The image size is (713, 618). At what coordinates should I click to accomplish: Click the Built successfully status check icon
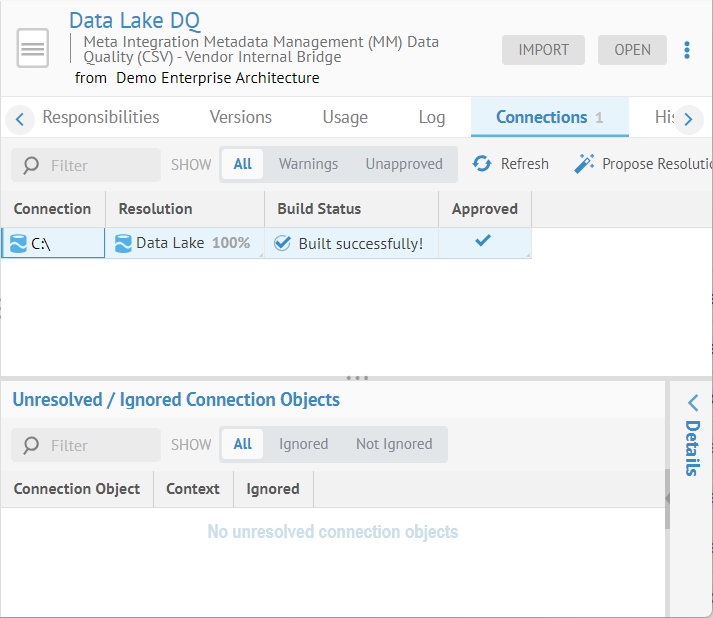point(283,243)
